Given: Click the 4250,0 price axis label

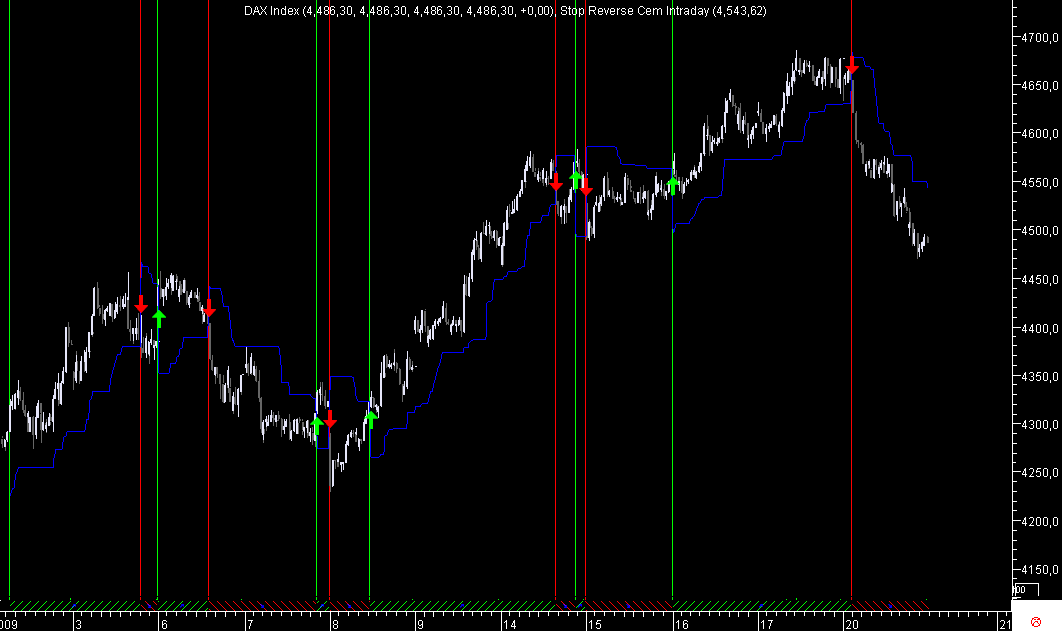Looking at the screenshot, I should point(1039,473).
